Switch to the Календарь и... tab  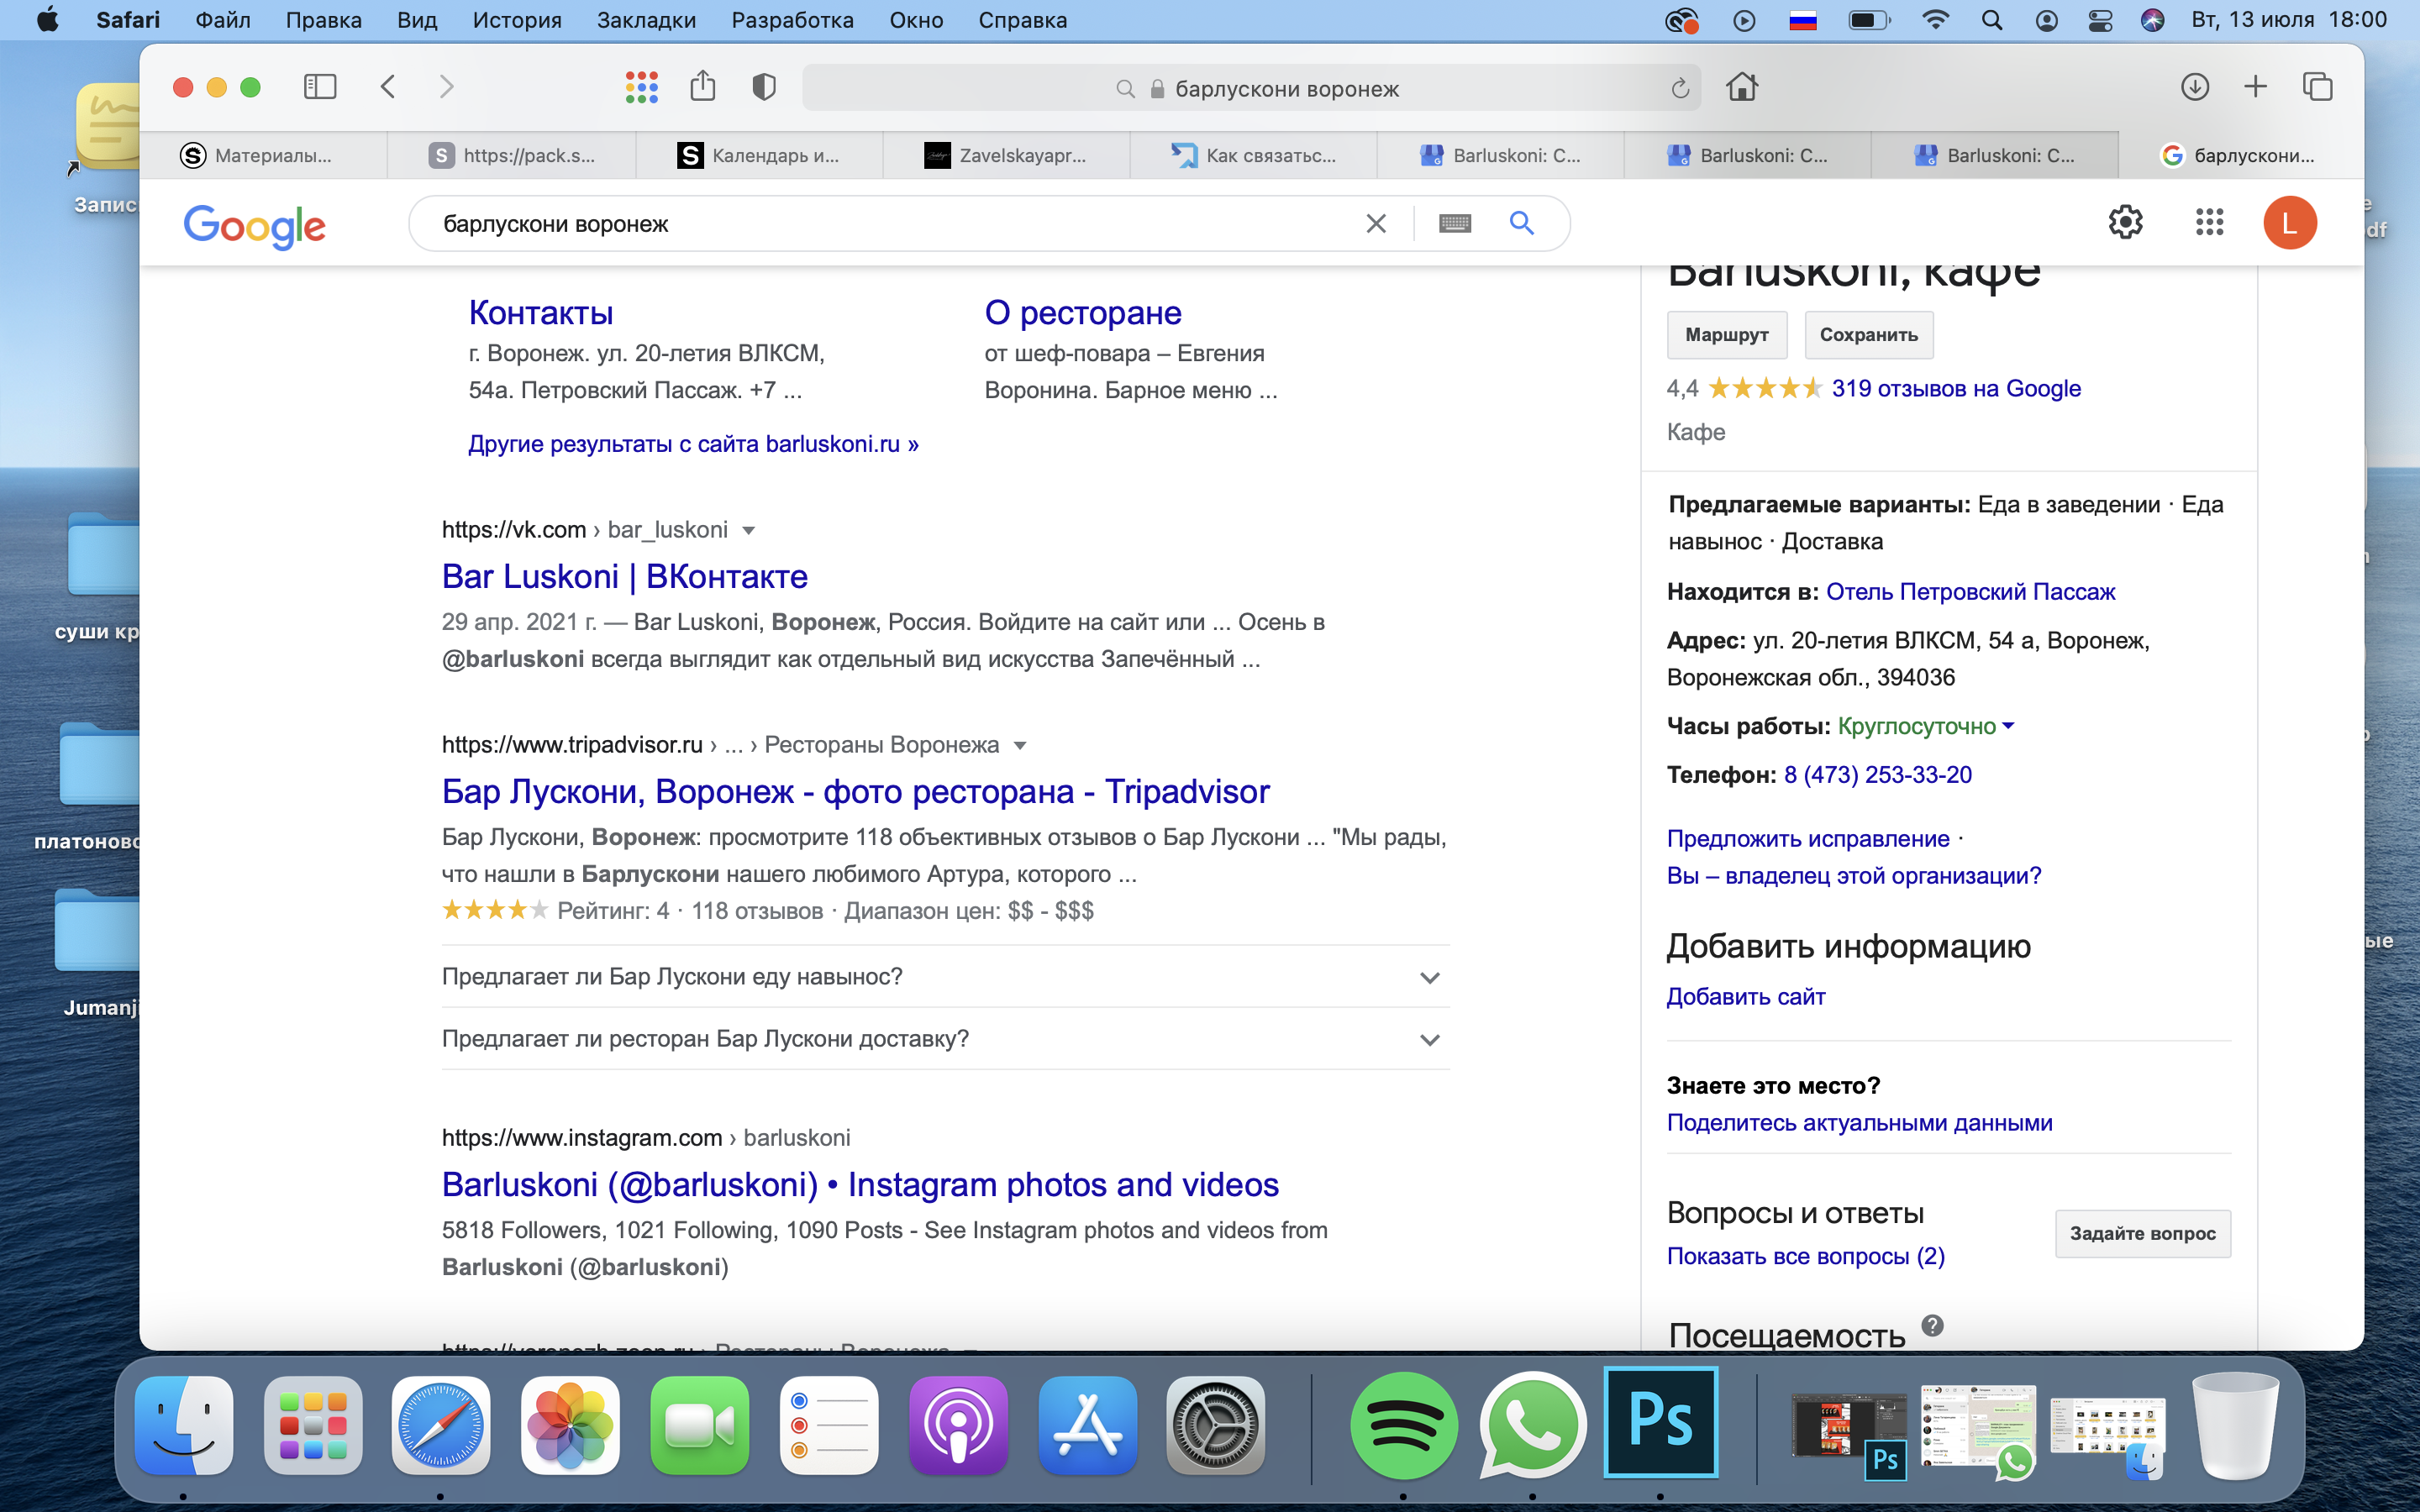(759, 155)
